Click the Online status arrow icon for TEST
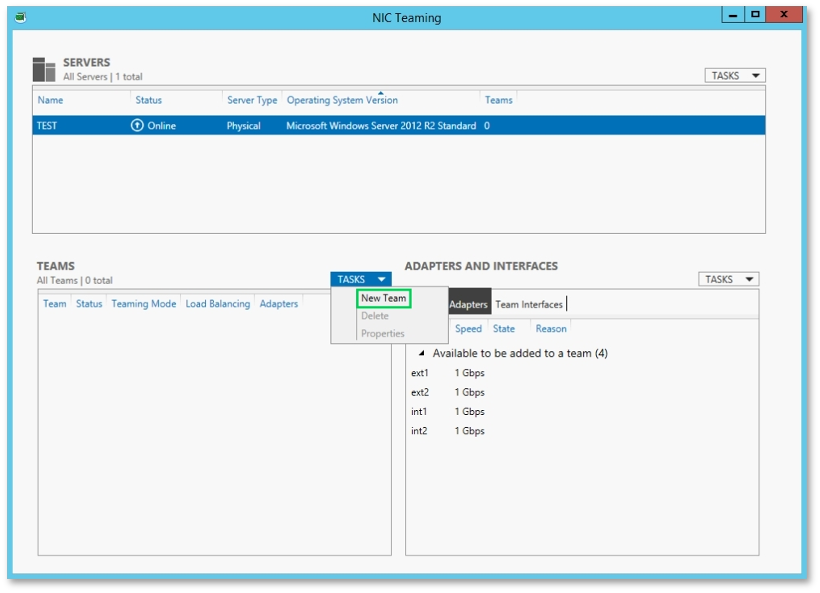The height and width of the screenshot is (593, 820). 137,126
